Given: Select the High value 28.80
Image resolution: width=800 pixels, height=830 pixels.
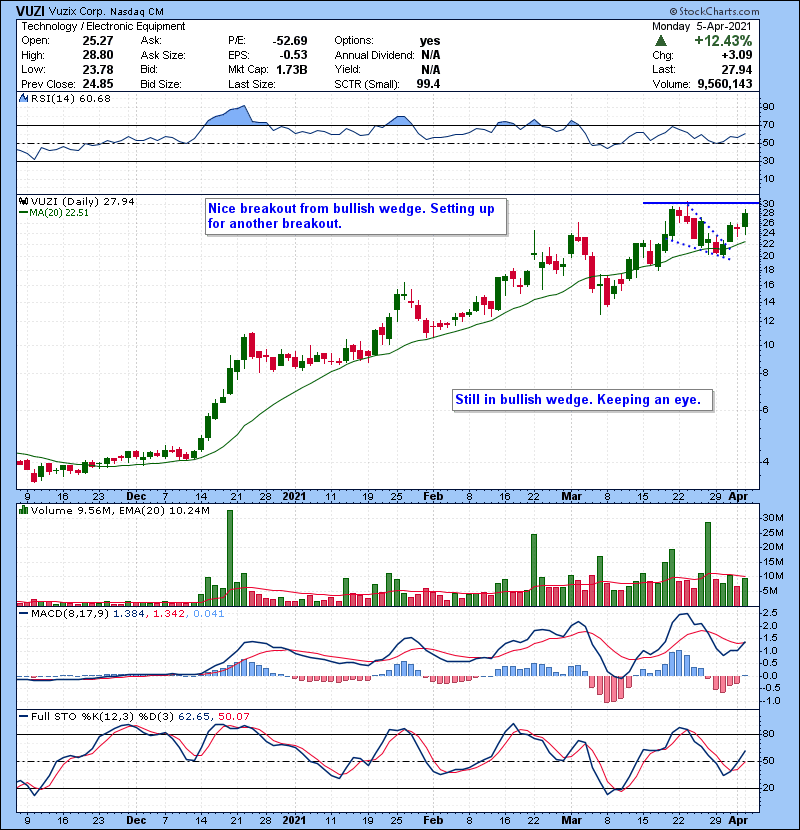Looking at the screenshot, I should click(98, 55).
